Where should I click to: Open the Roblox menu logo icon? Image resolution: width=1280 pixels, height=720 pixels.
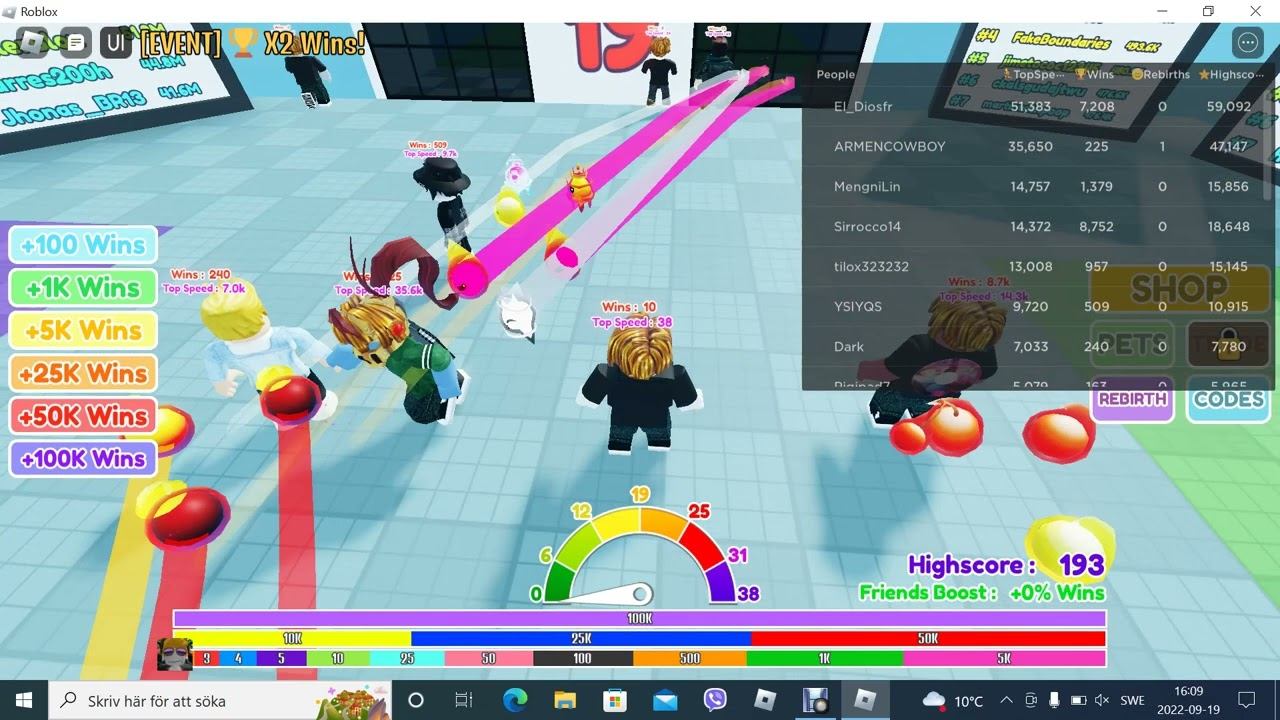pyautogui.click(x=33, y=43)
